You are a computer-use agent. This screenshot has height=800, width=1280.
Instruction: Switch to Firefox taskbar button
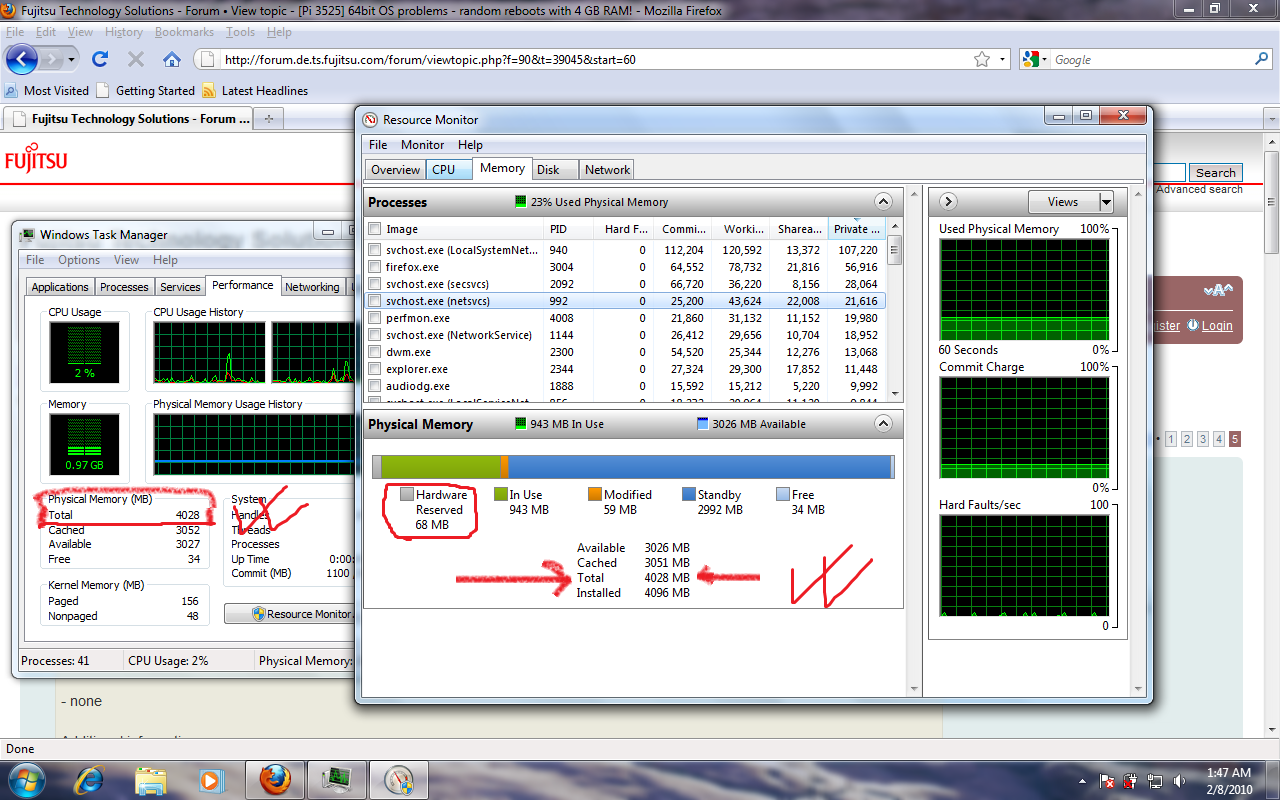[x=275, y=780]
